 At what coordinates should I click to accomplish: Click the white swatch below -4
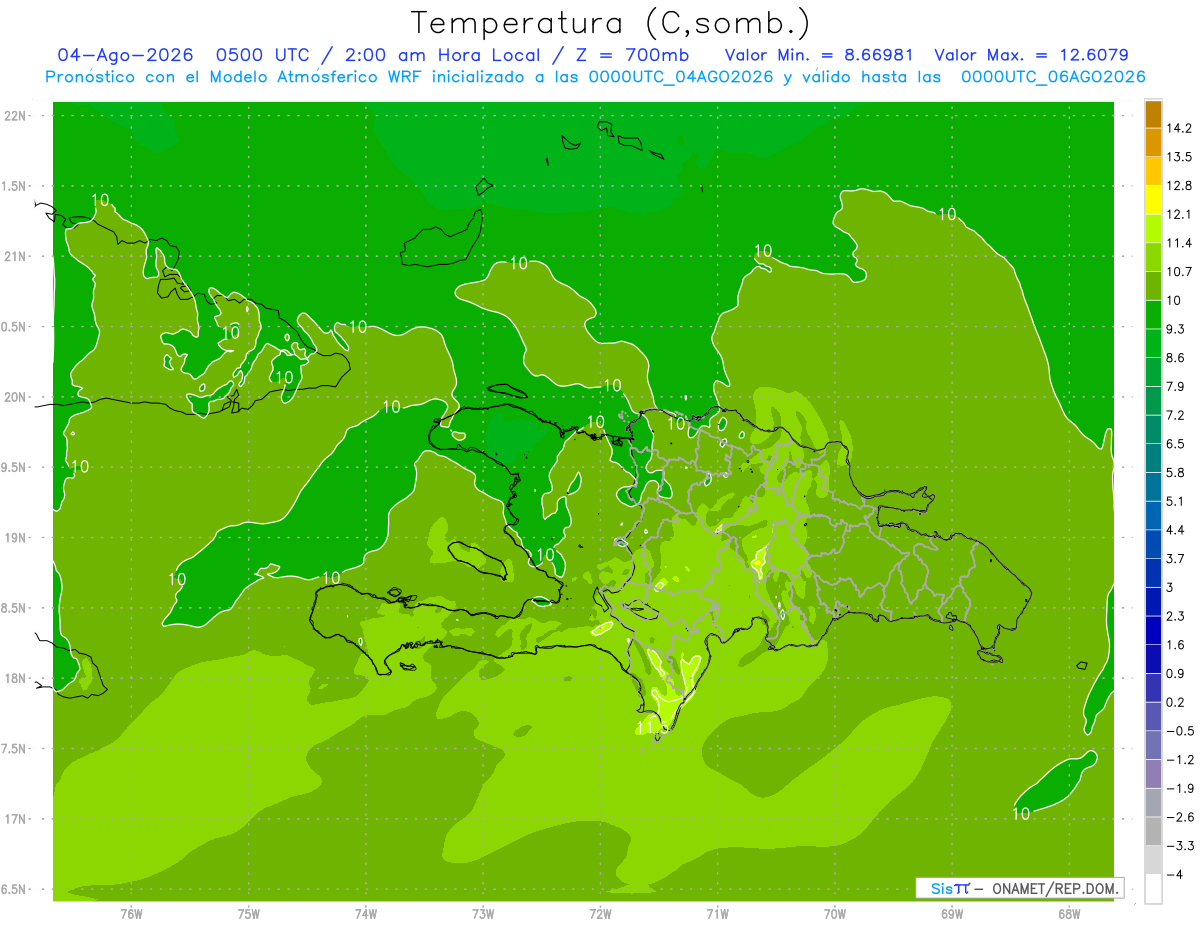coord(1153,889)
